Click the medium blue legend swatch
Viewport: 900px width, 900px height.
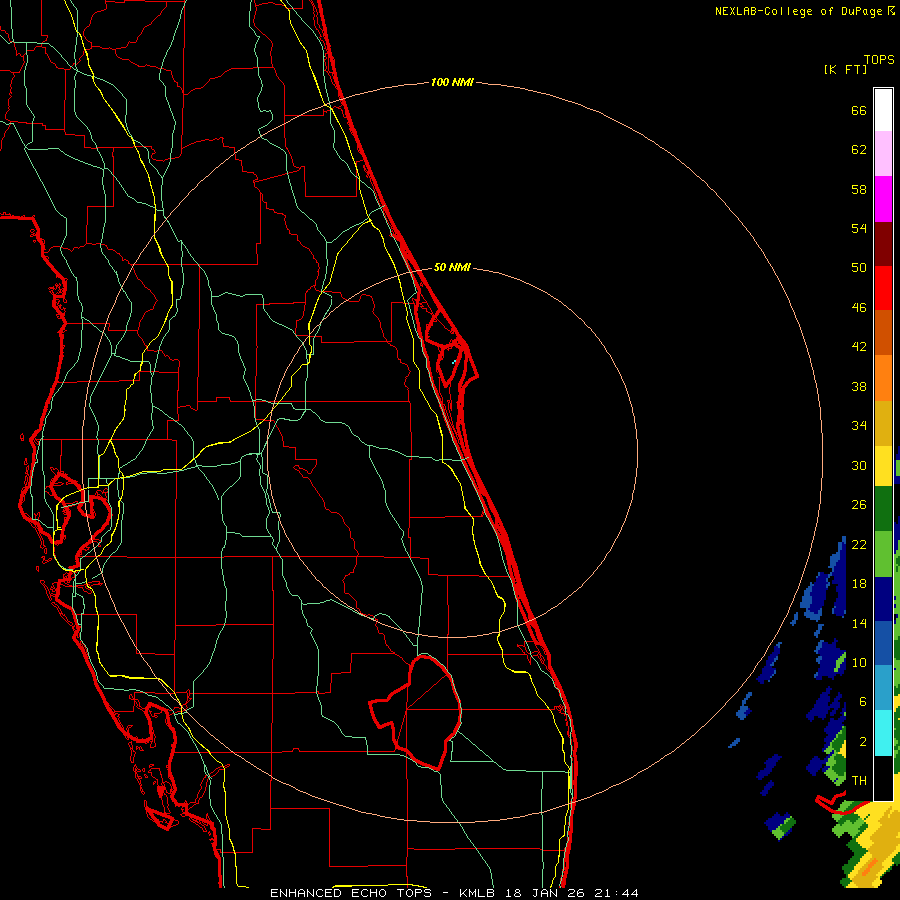[x=883, y=643]
